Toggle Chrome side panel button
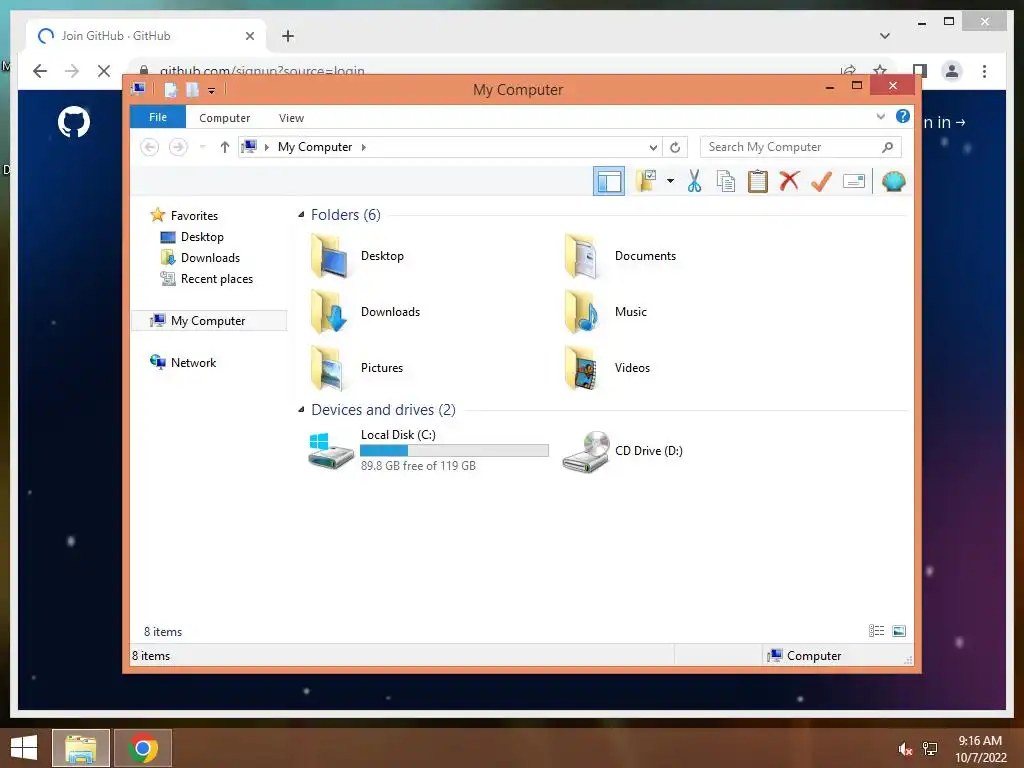This screenshot has width=1024, height=768. click(x=920, y=71)
